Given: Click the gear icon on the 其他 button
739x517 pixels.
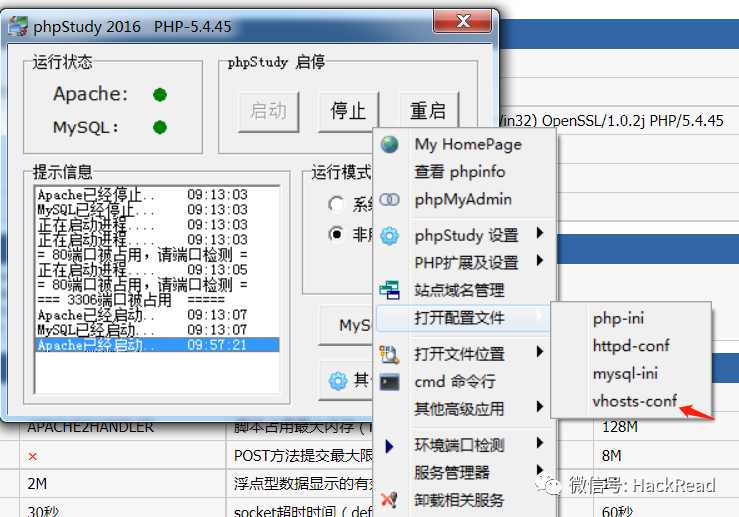Looking at the screenshot, I should [337, 380].
